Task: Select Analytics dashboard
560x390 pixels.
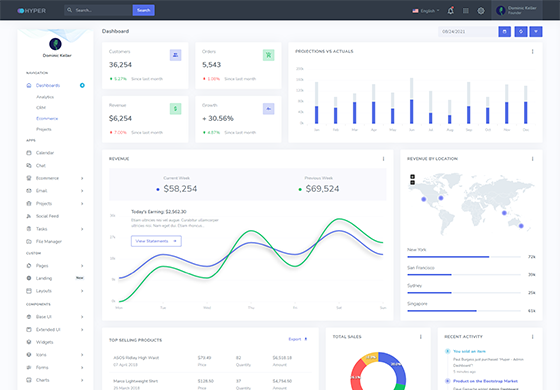Action: (45, 97)
